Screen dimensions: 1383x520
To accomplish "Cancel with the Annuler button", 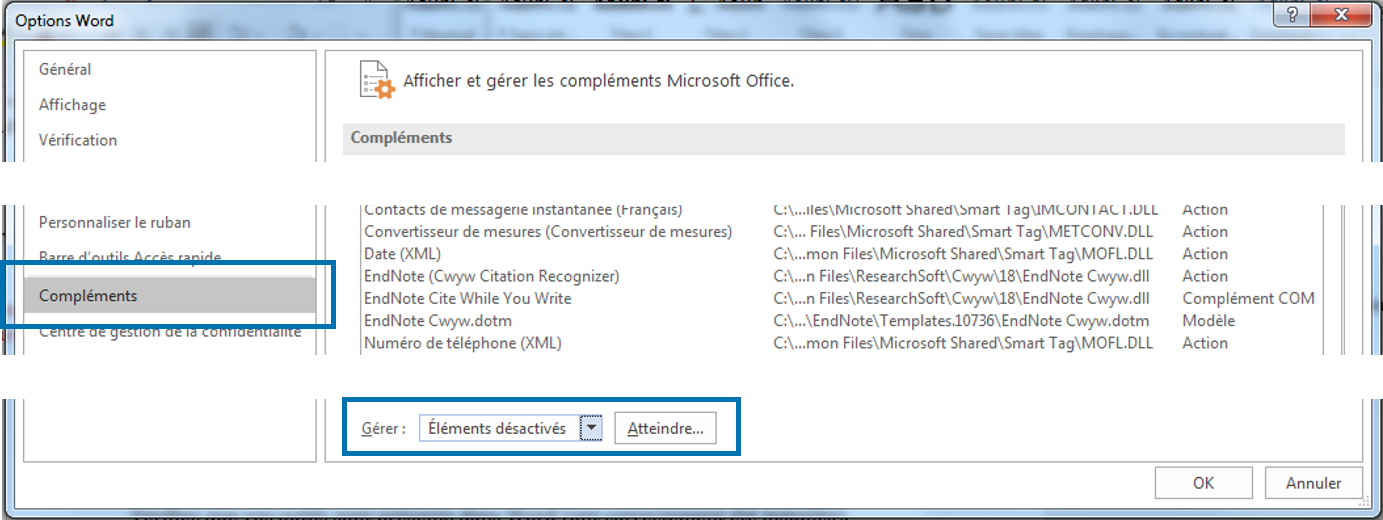I will click(x=1313, y=483).
